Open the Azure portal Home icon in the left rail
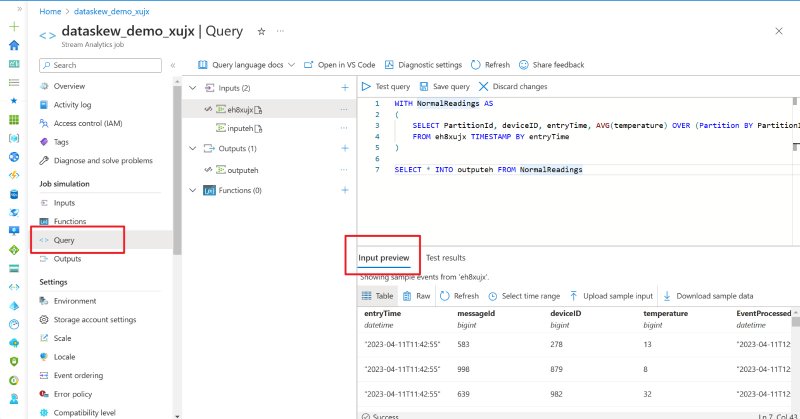The height and width of the screenshot is (419, 800). (14, 45)
